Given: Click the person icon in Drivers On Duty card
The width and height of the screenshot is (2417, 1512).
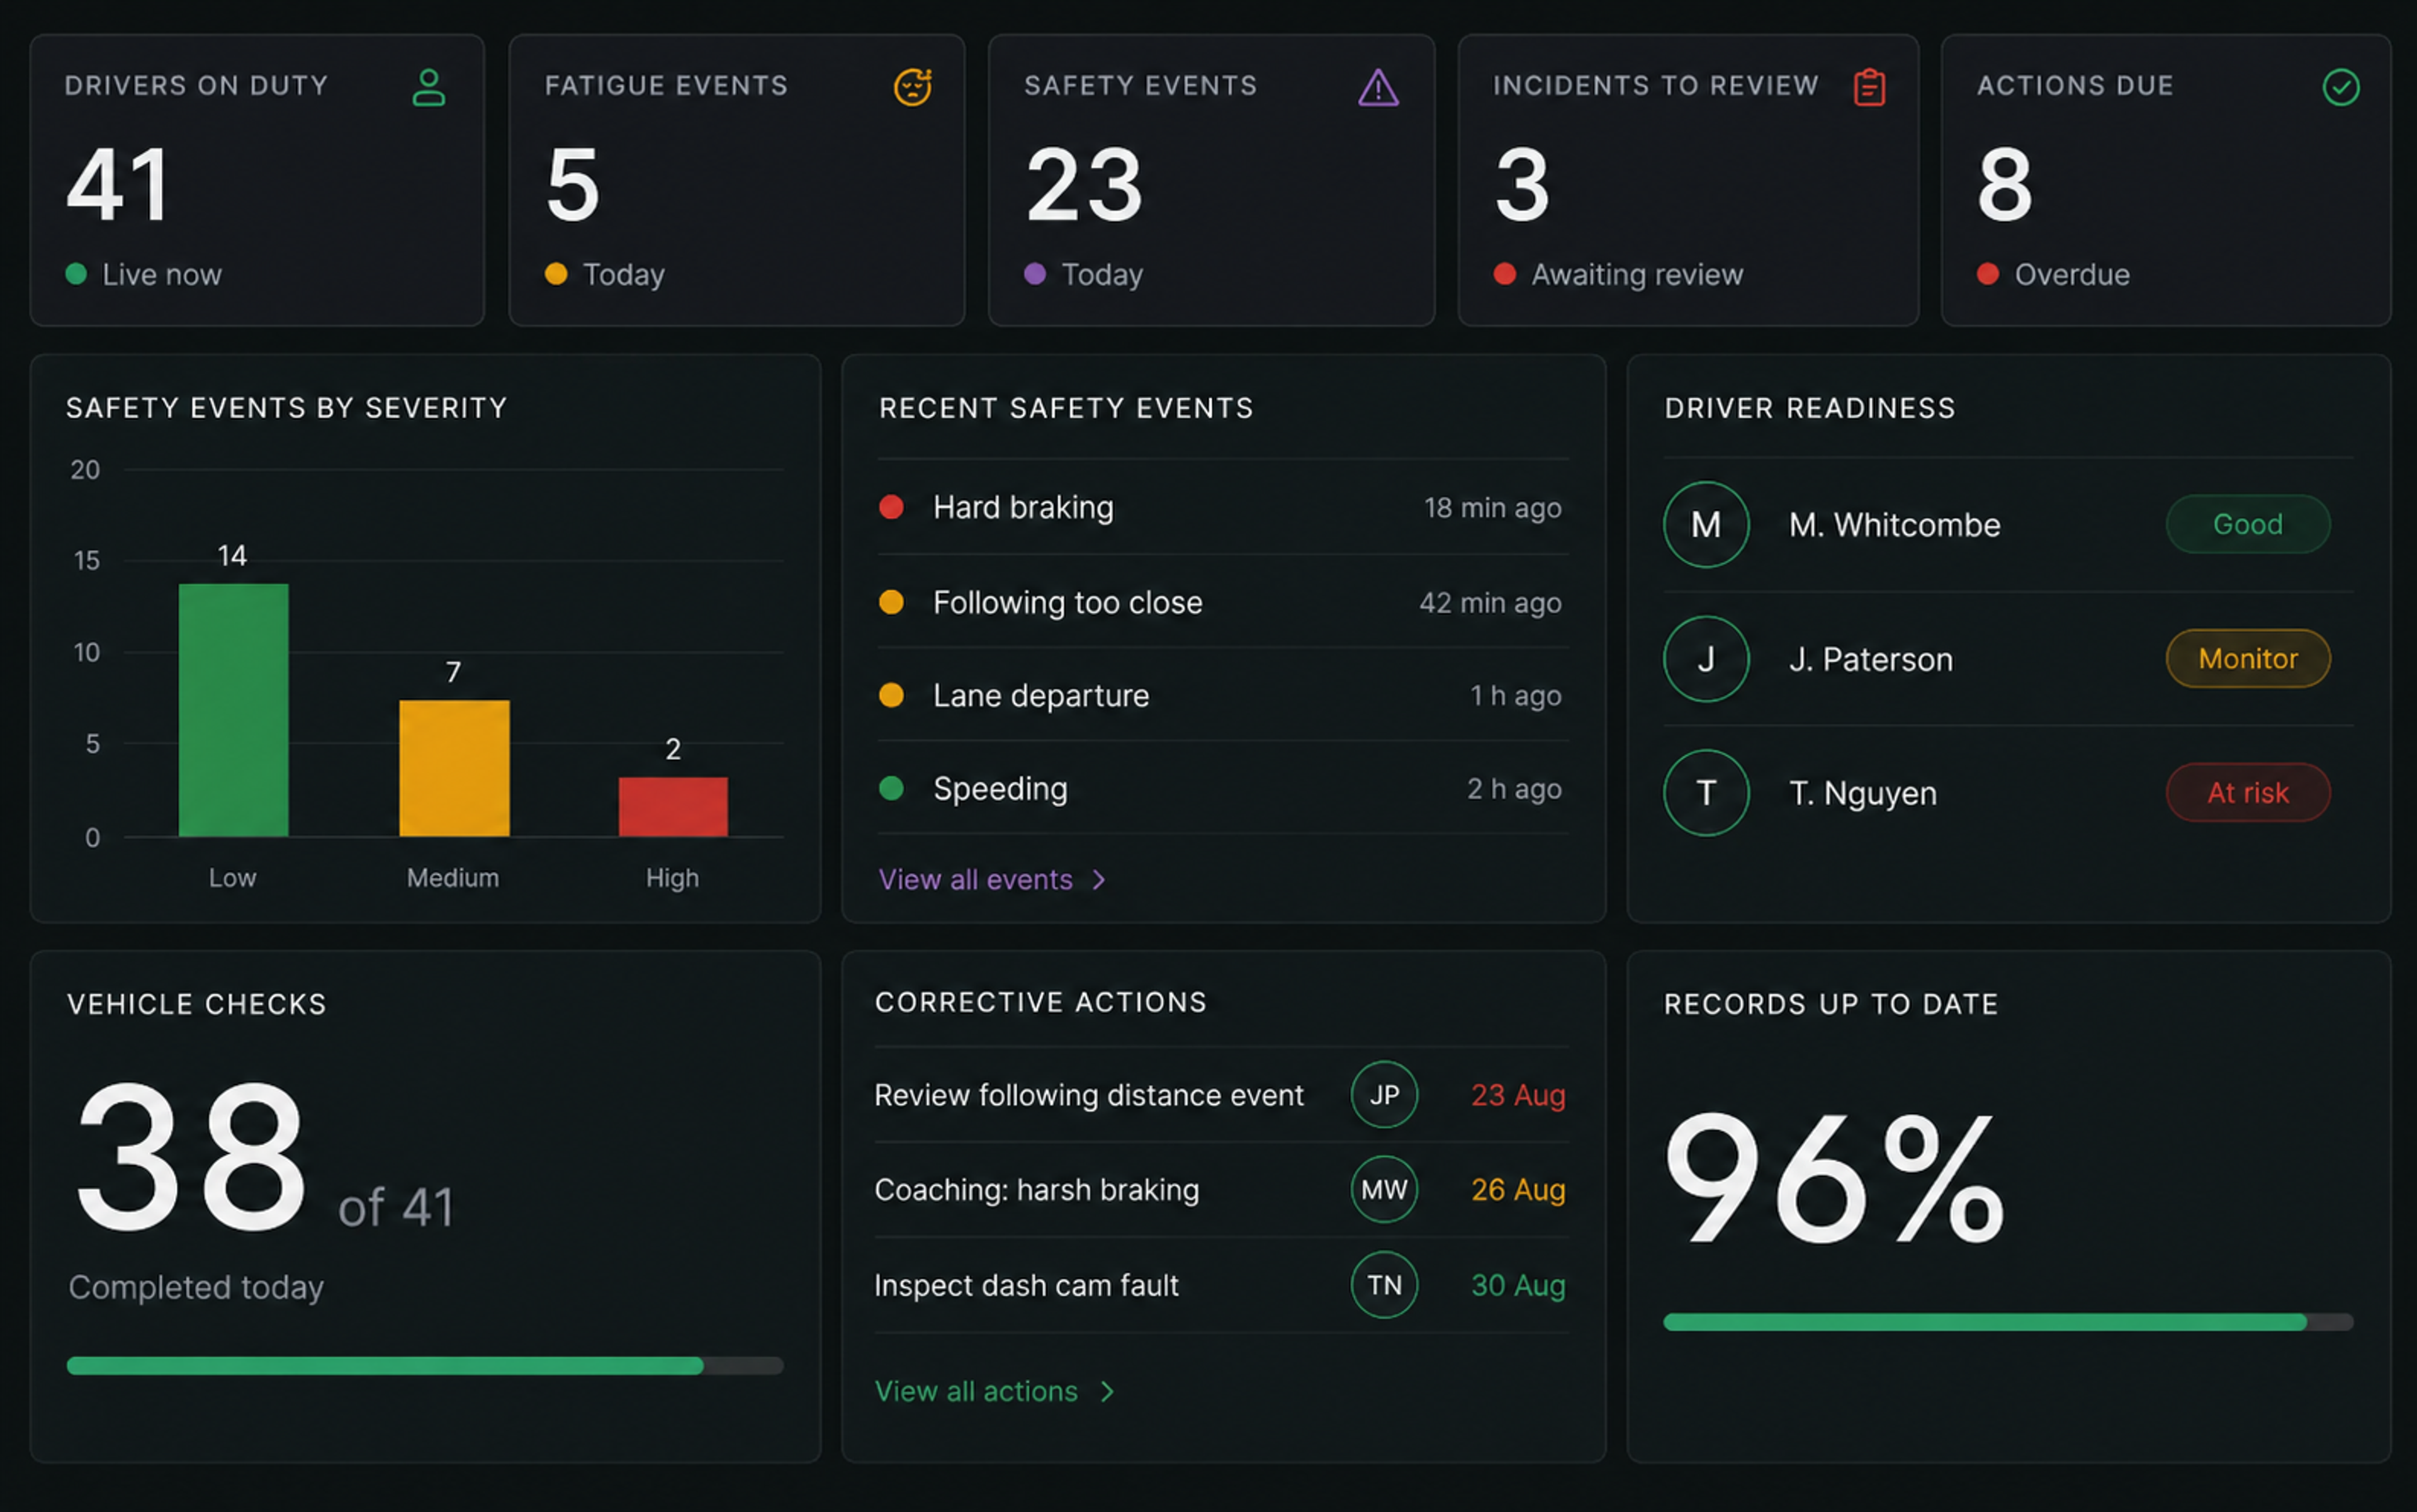Looking at the screenshot, I should [x=428, y=87].
